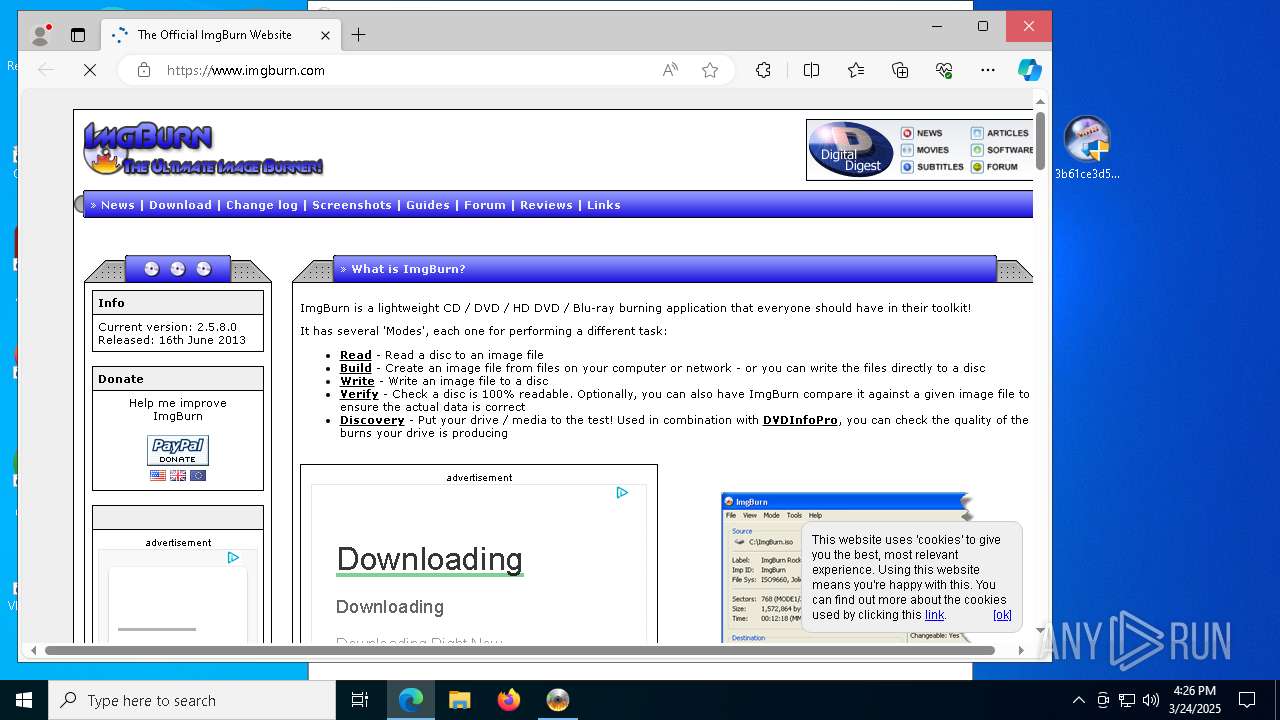Image resolution: width=1280 pixels, height=720 pixels.
Task: Follow the DVDInfoPro link
Action: (800, 420)
